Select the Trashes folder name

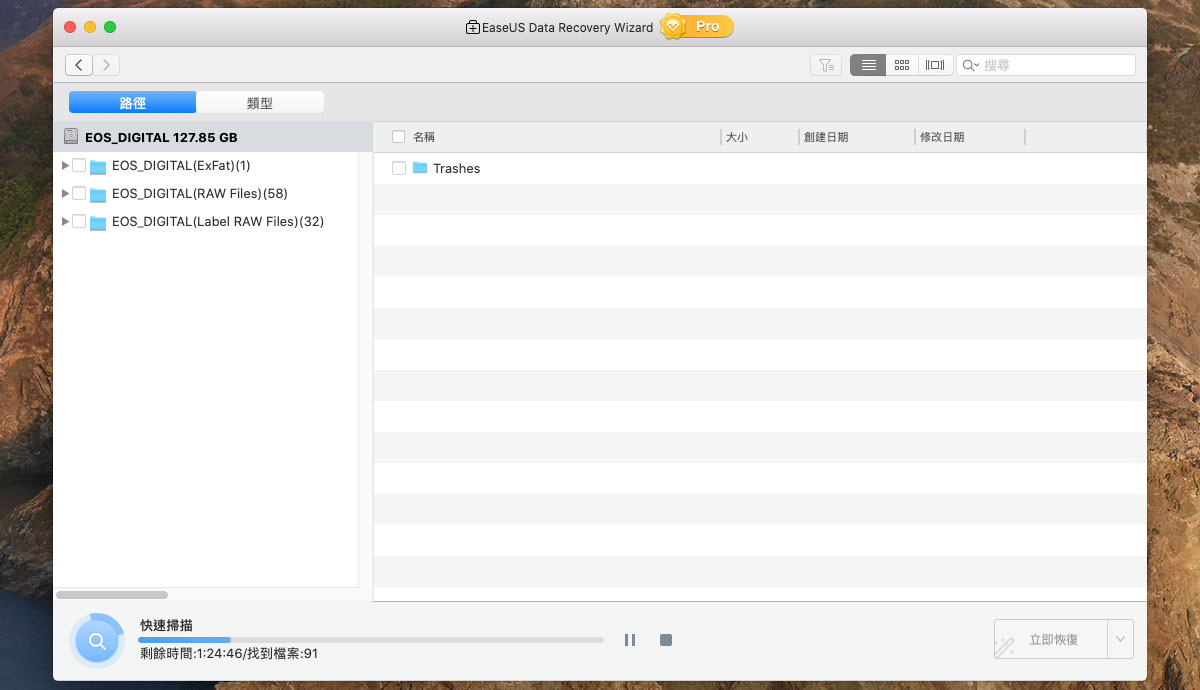457,168
